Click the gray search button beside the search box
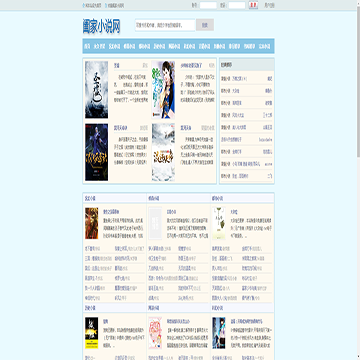Image resolution: width=360 pixels, height=360 pixels. [x=205, y=25]
